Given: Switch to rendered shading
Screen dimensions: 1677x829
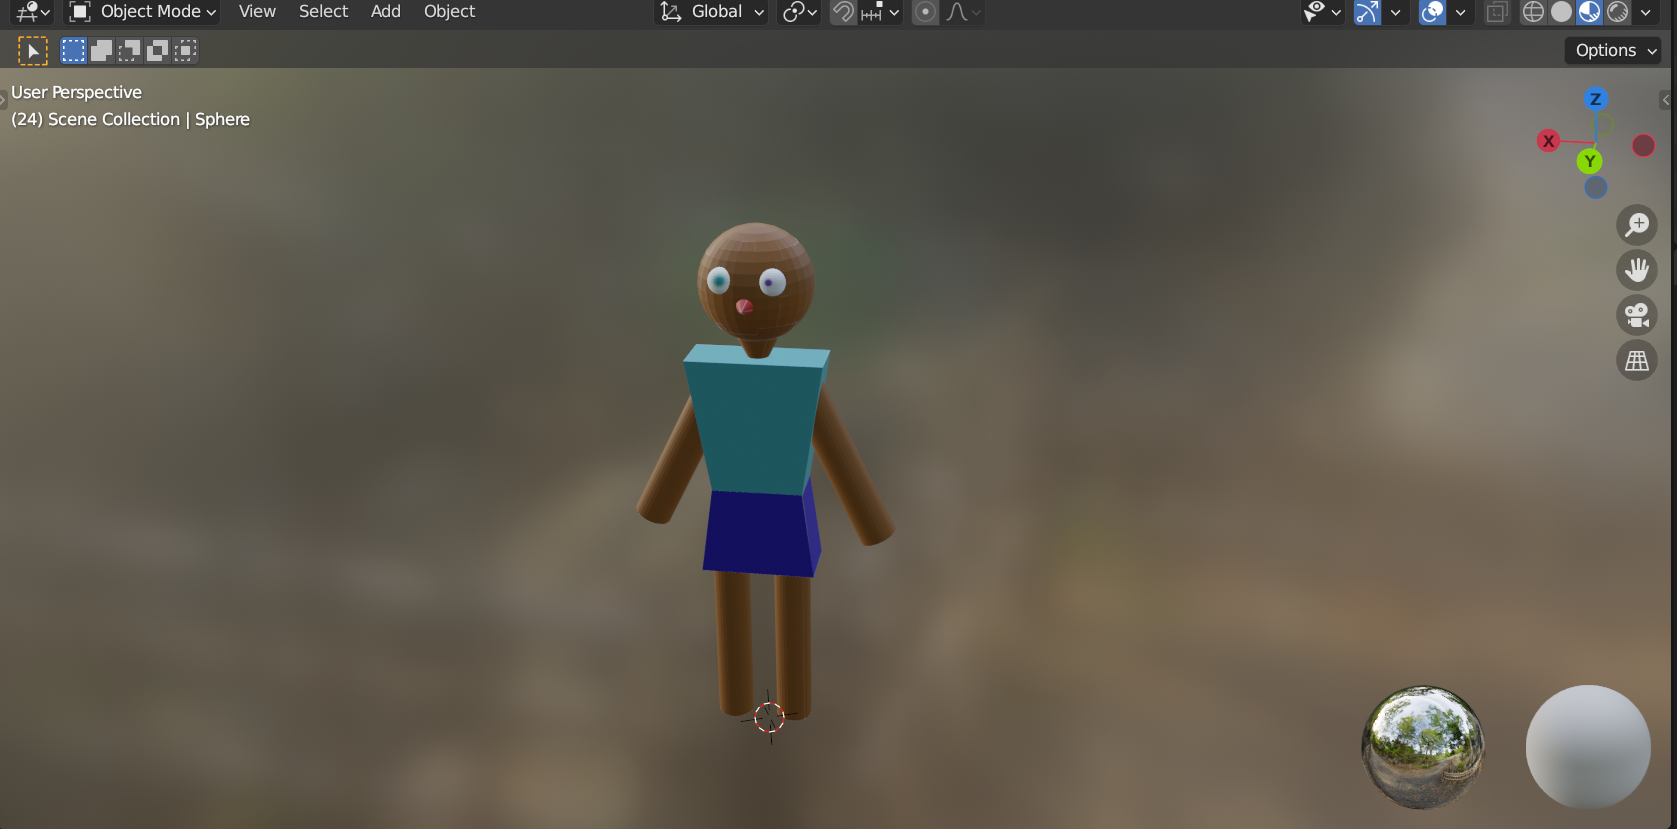Looking at the screenshot, I should [x=1617, y=12].
